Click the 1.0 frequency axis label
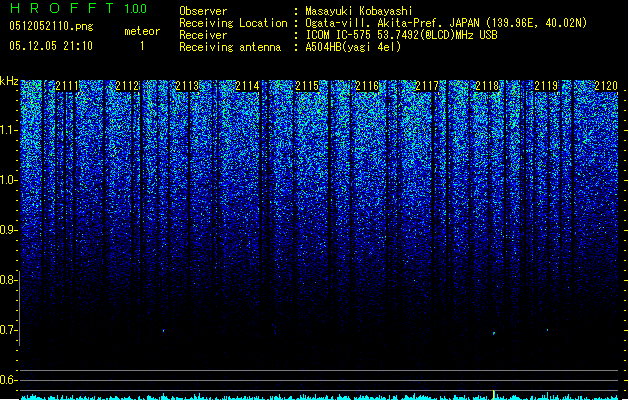This screenshot has height=400, width=629. click(x=9, y=180)
